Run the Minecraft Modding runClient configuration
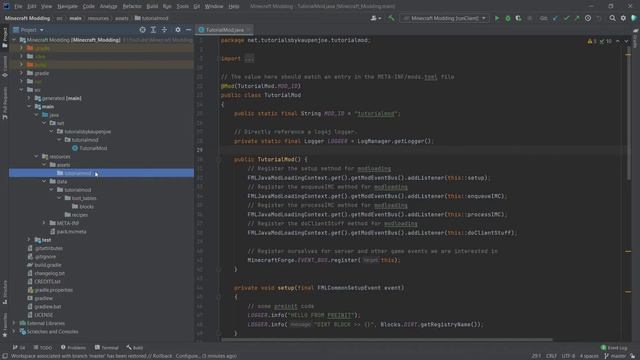 tap(497, 18)
